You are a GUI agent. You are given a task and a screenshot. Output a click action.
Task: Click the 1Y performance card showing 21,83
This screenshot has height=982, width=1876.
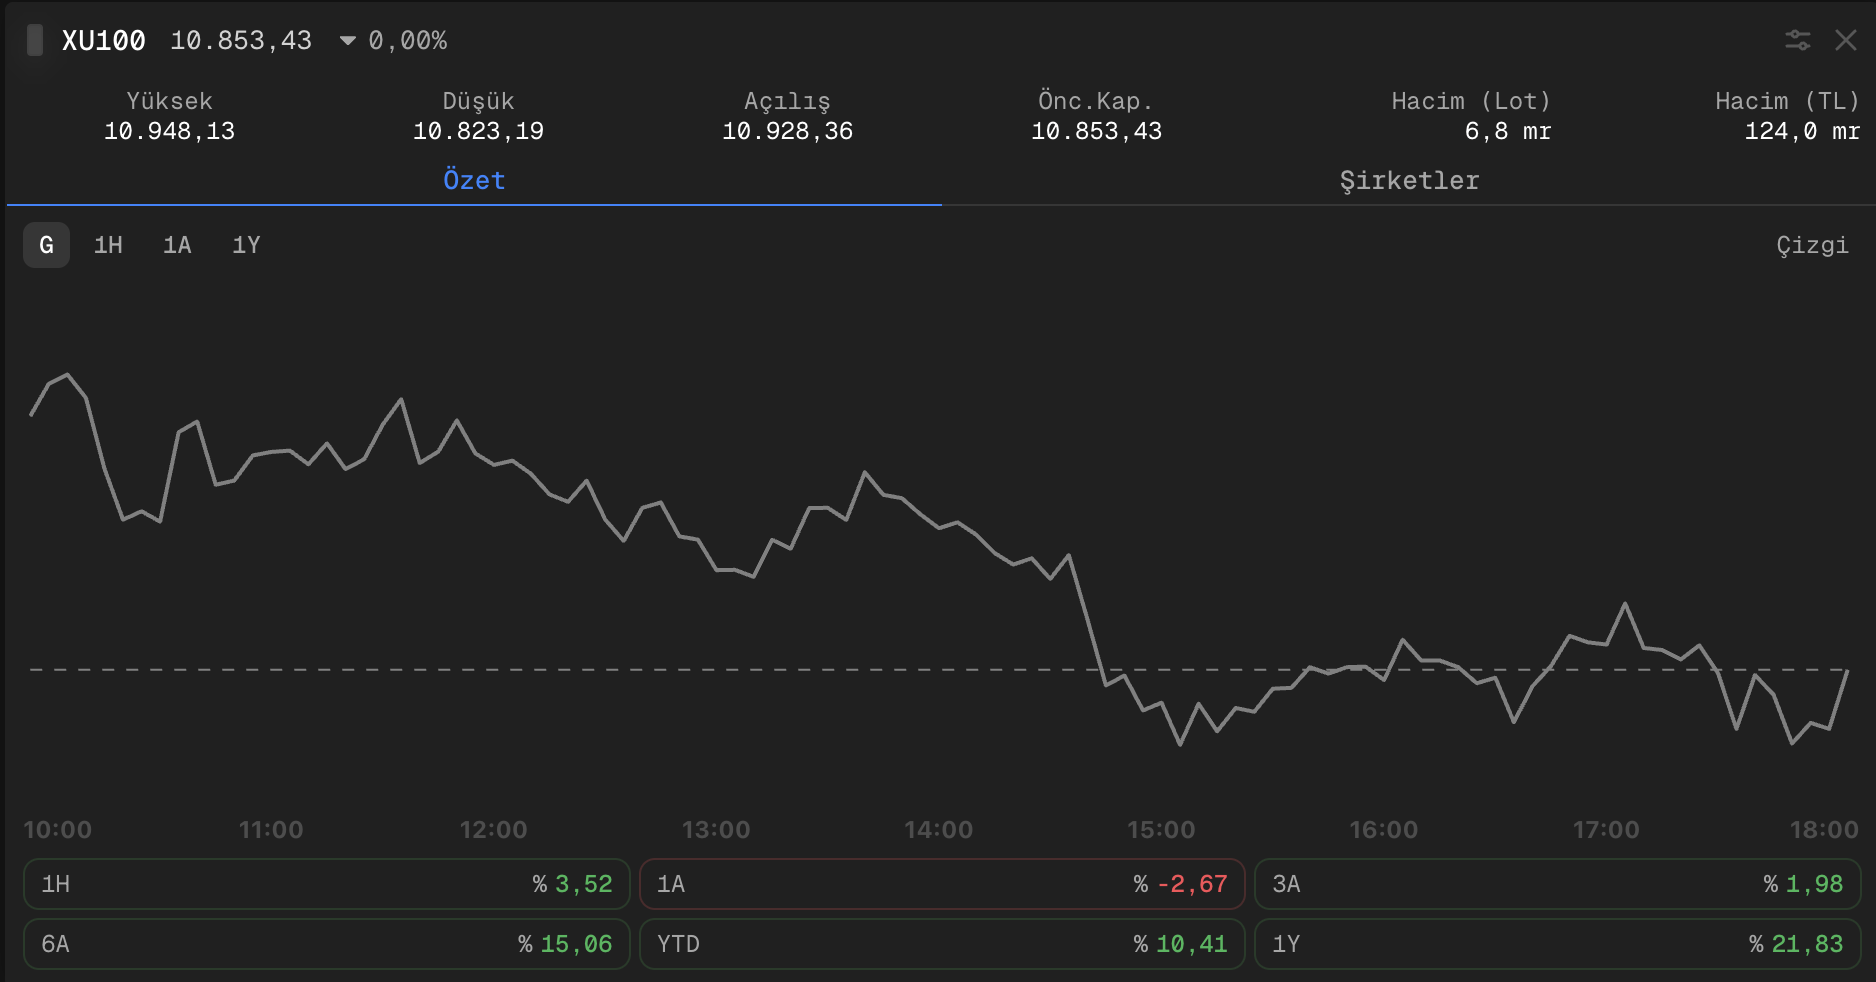[x=1556, y=944]
